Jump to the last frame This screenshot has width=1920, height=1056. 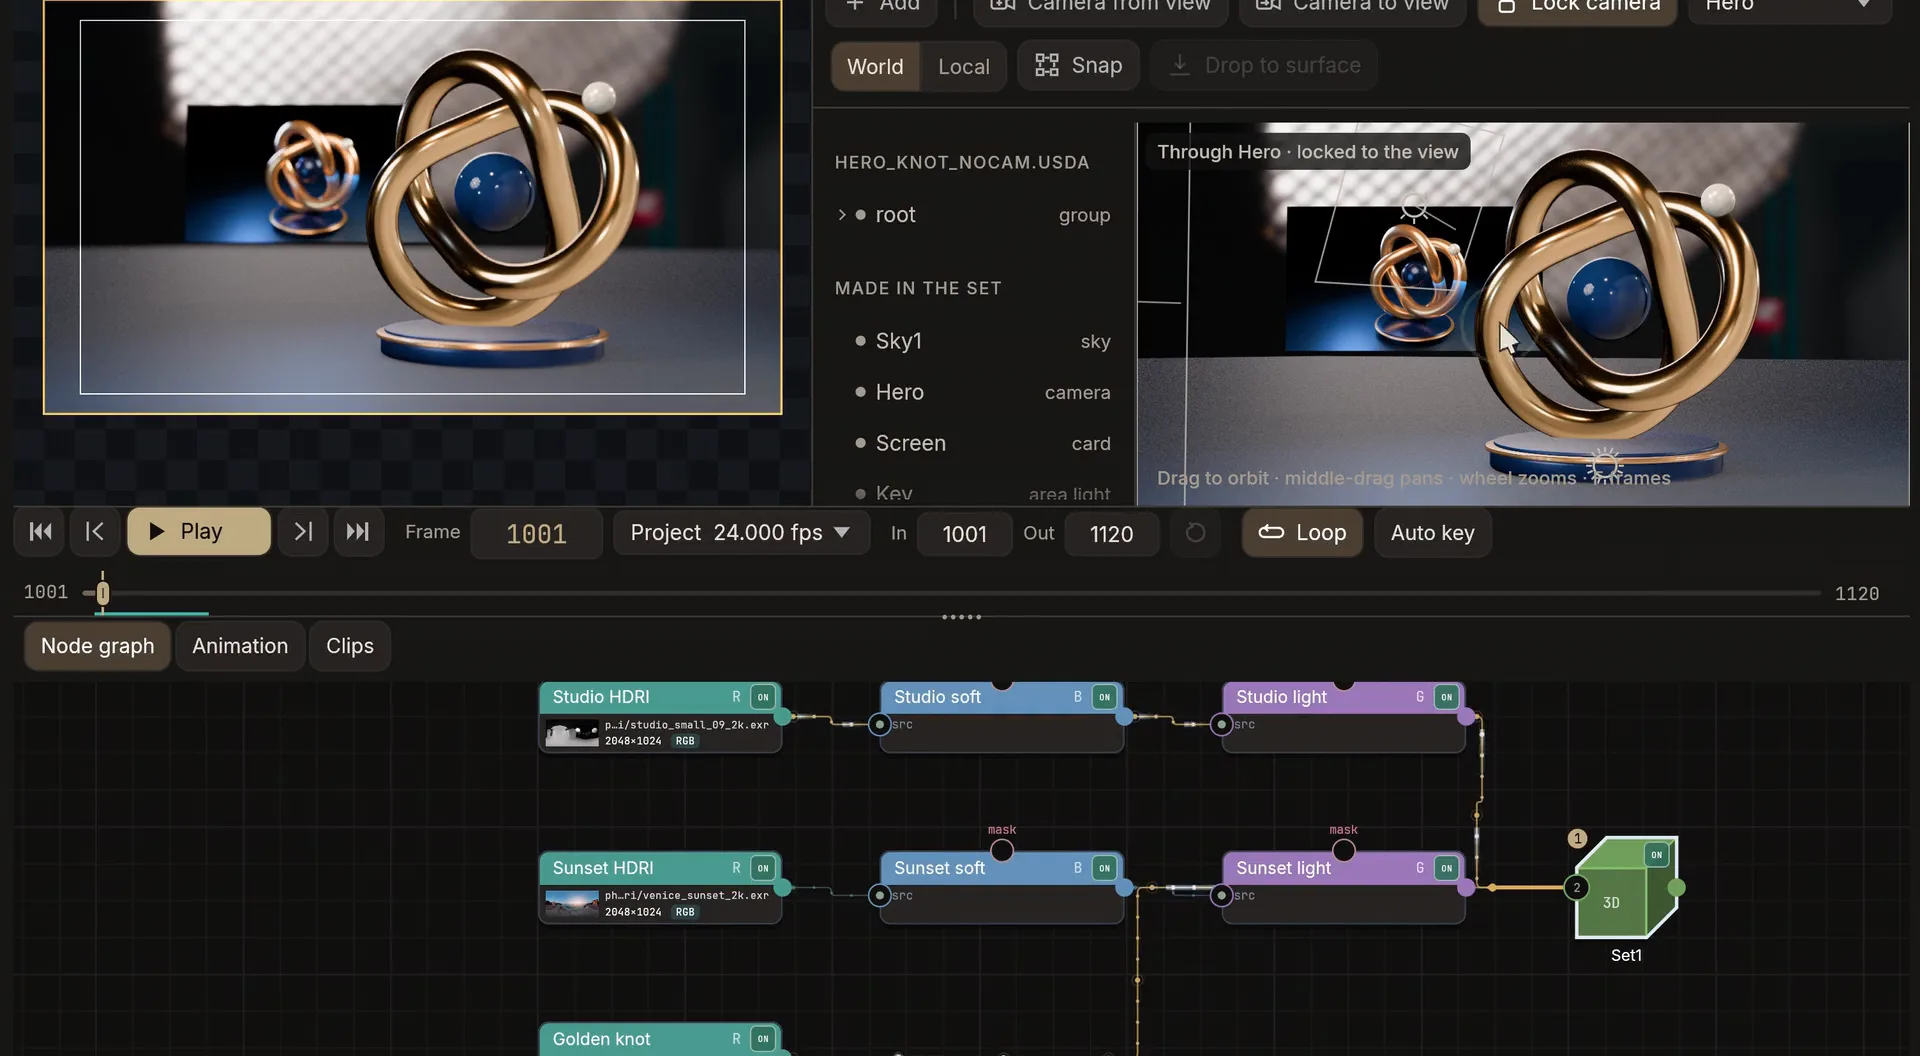(358, 532)
